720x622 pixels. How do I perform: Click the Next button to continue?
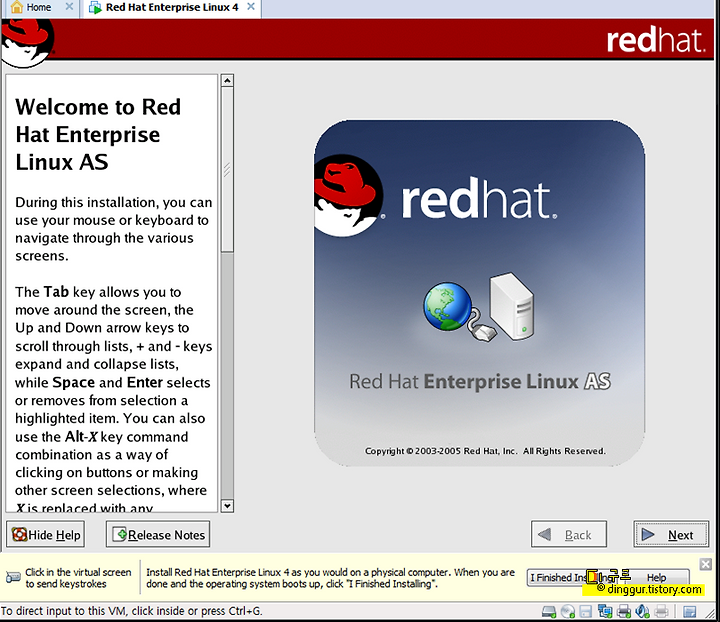pos(671,534)
